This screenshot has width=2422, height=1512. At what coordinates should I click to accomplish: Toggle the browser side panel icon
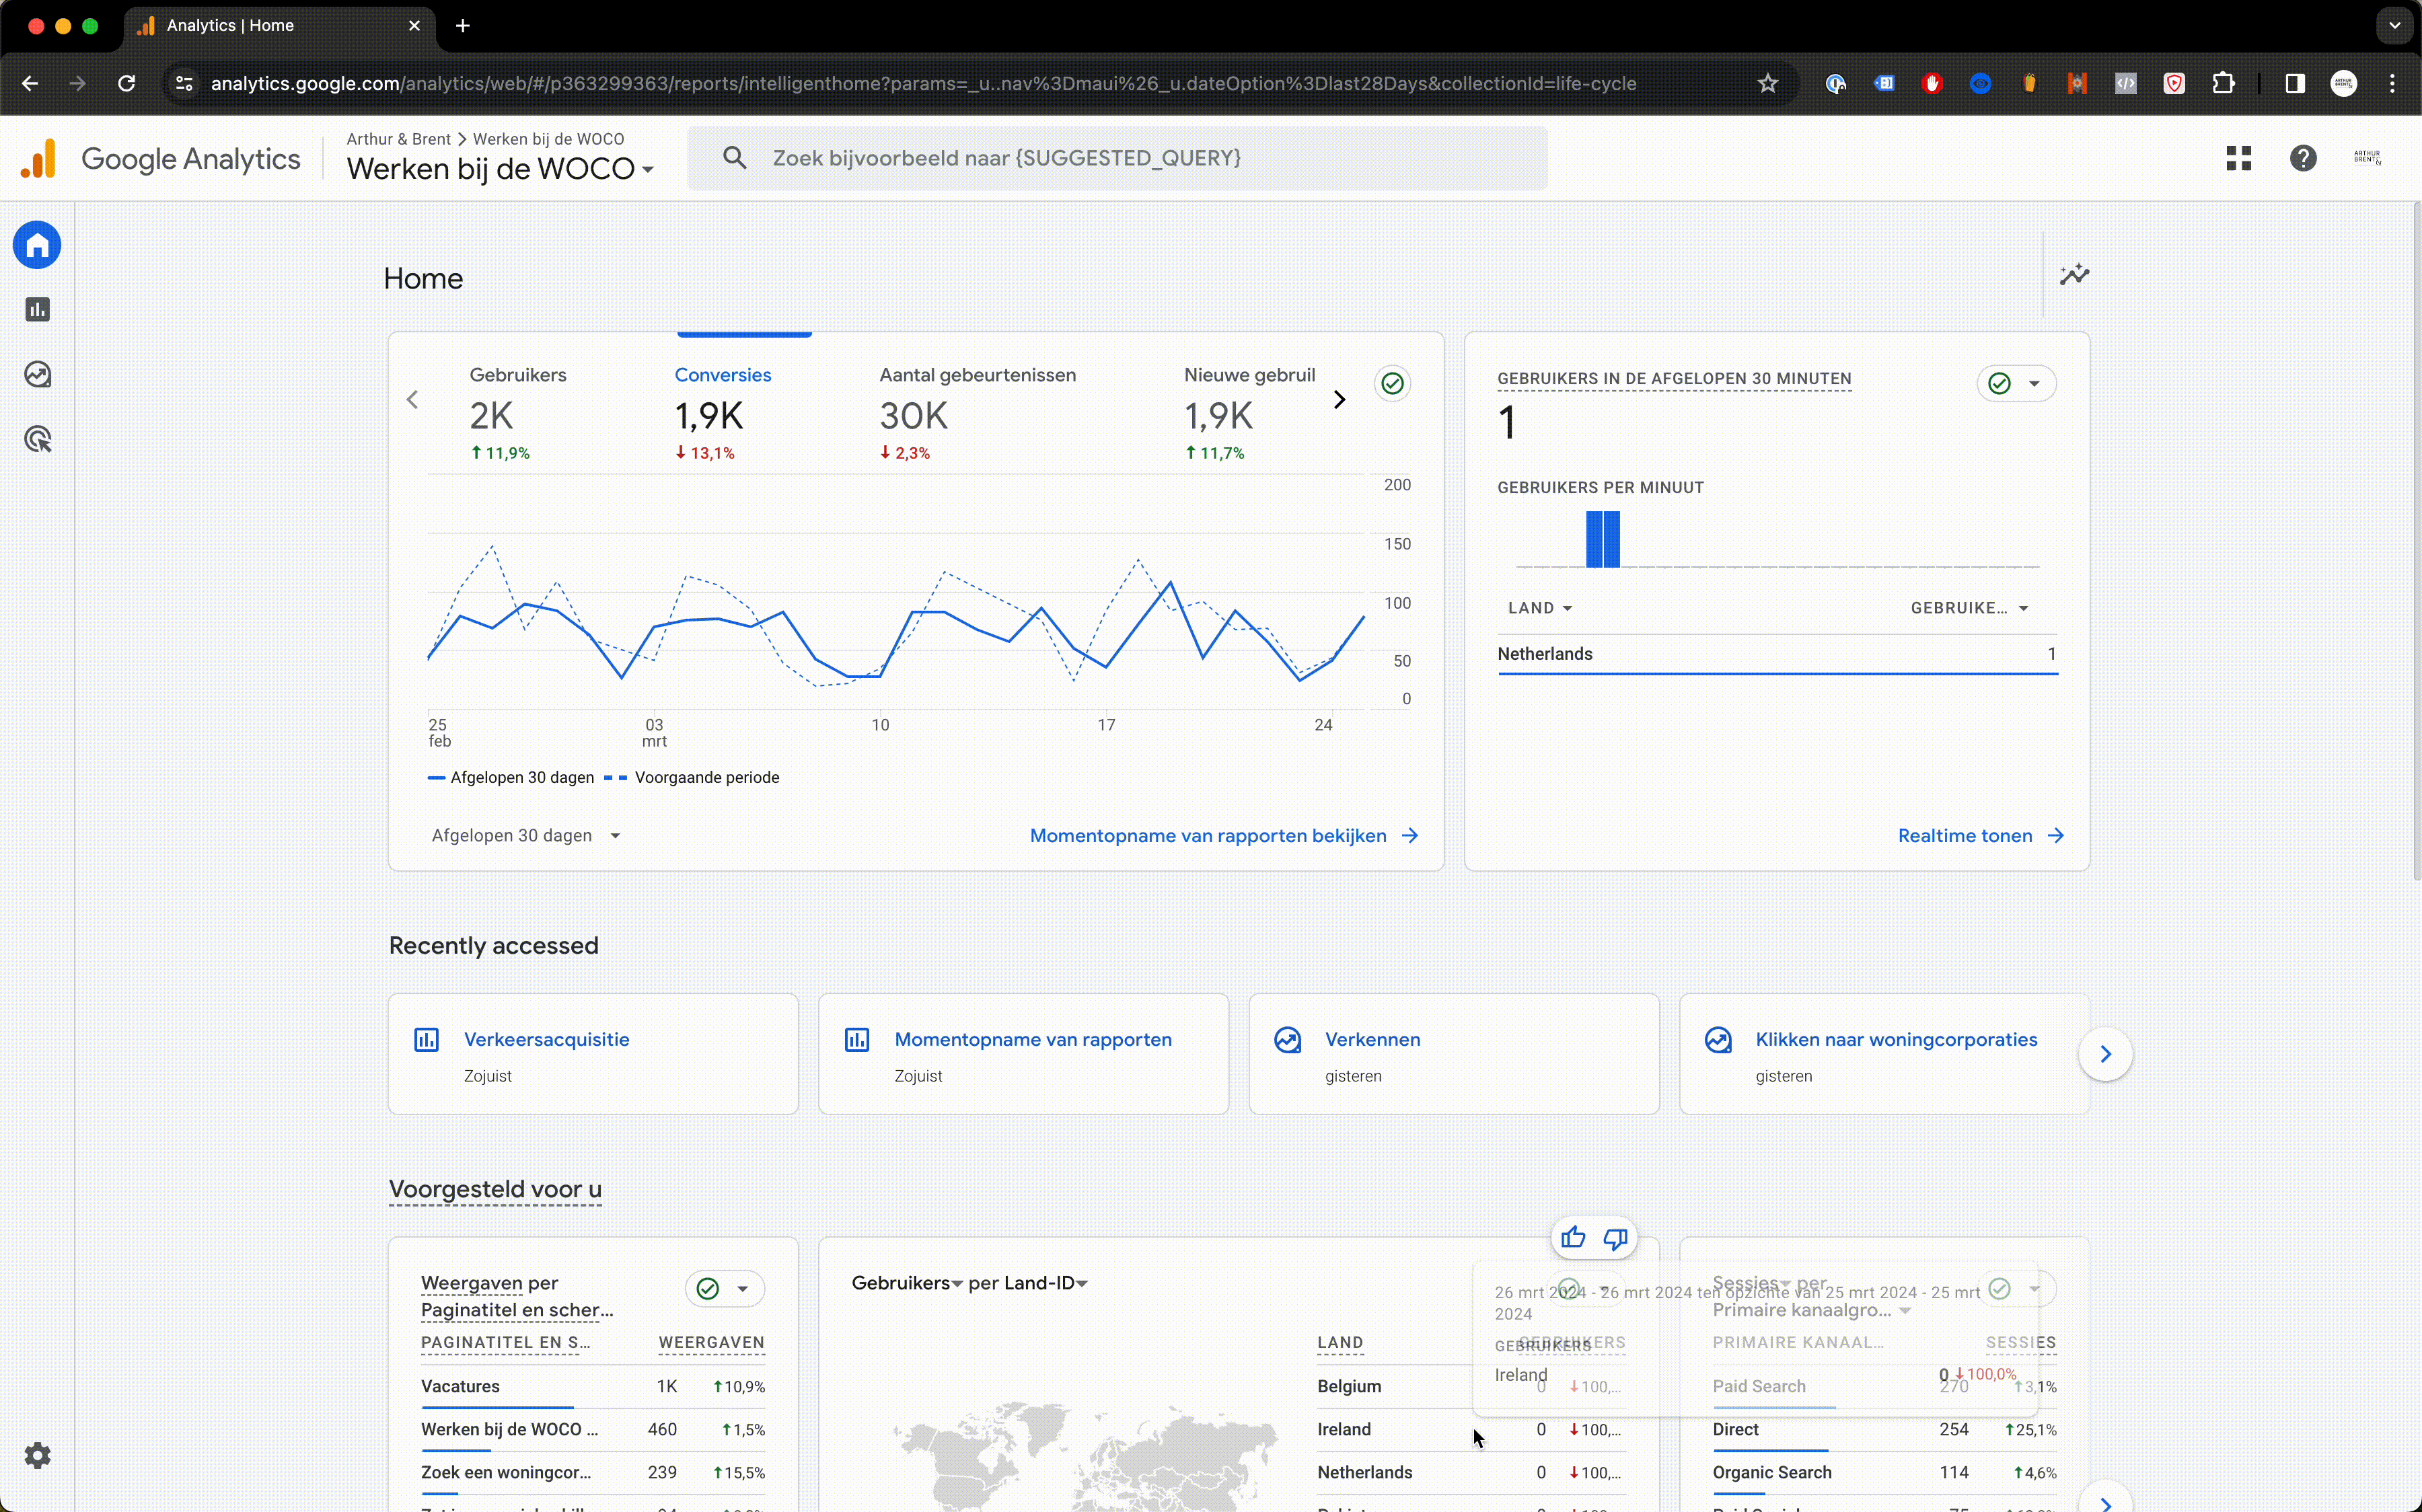click(2295, 84)
